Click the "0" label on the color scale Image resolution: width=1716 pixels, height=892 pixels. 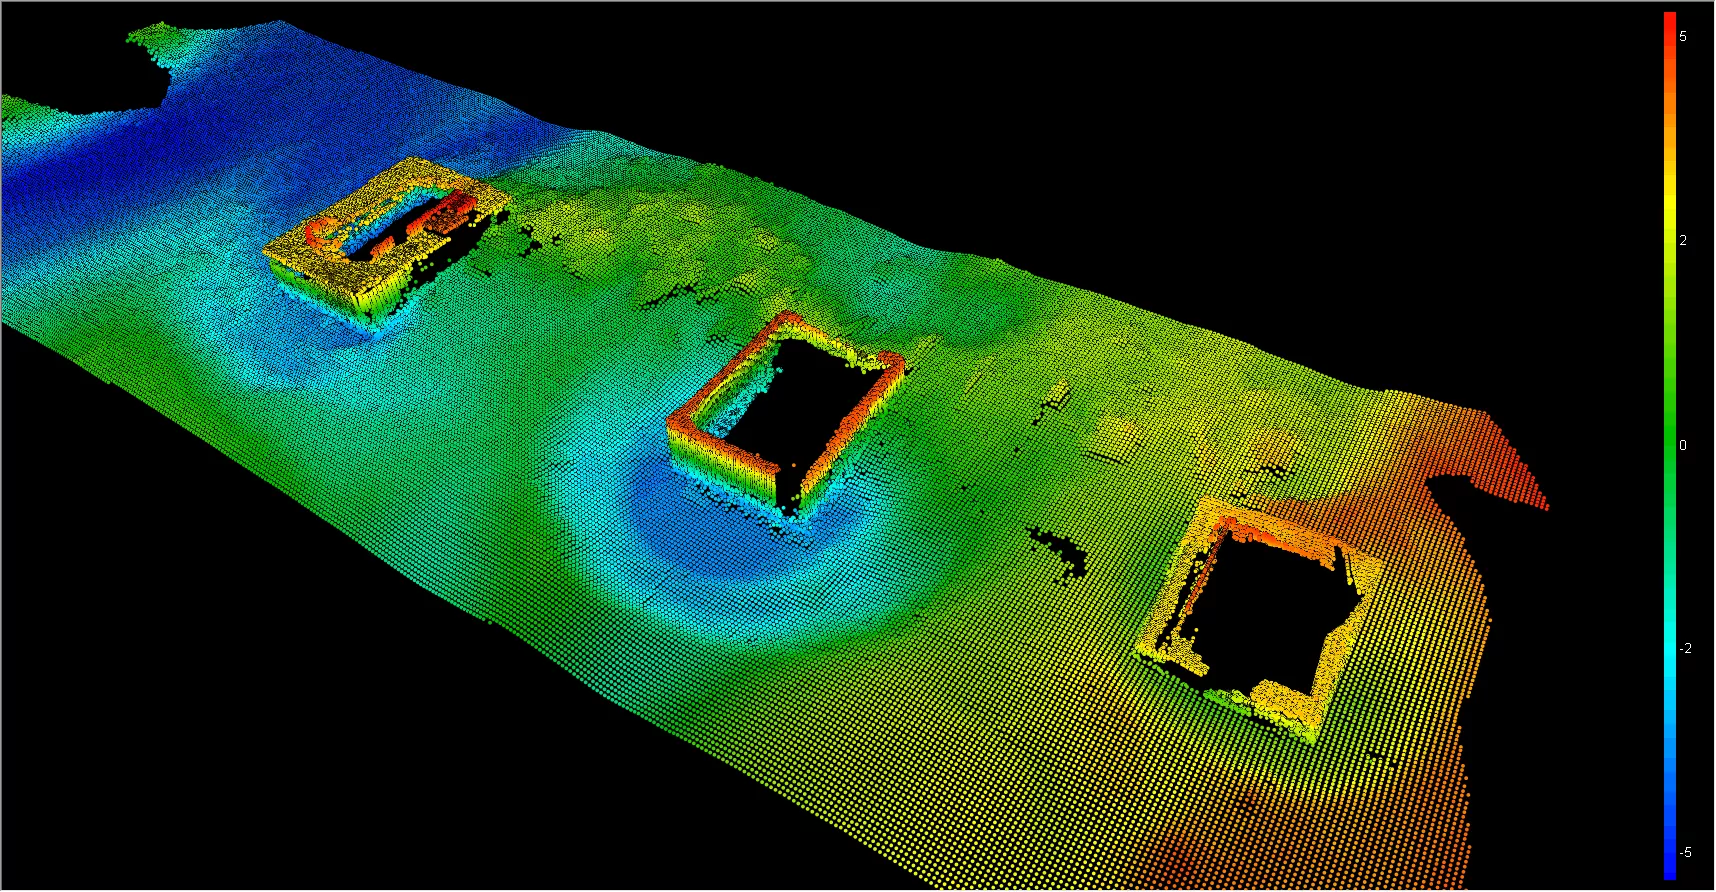tap(1683, 445)
